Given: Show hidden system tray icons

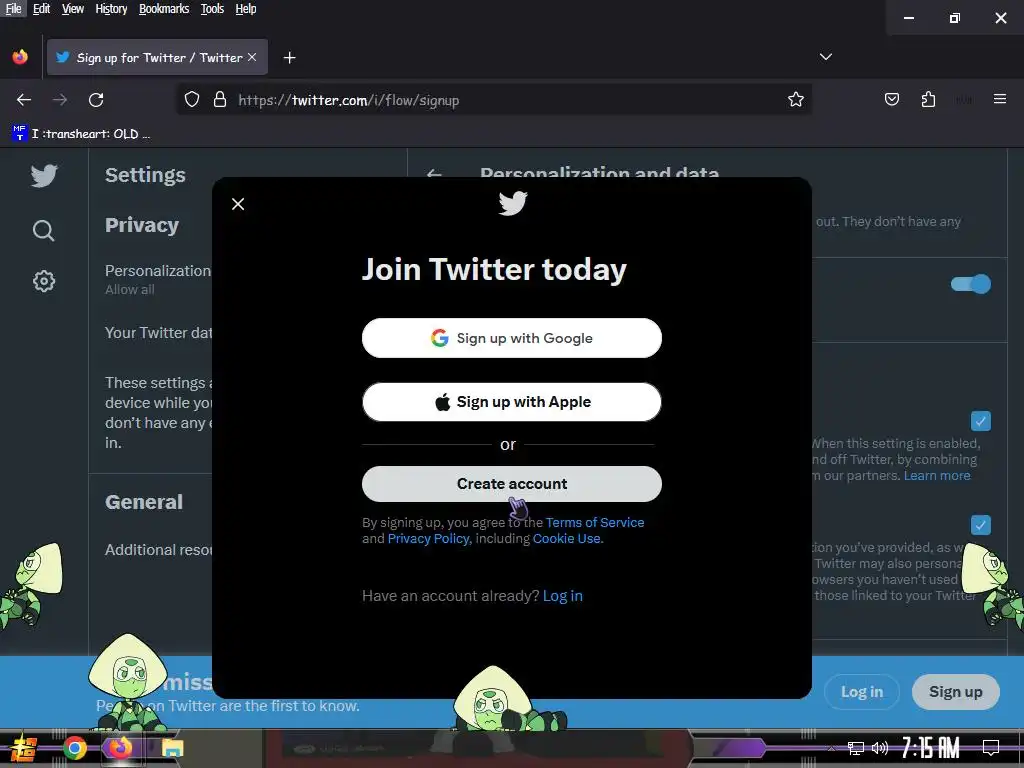Looking at the screenshot, I should coord(831,748).
